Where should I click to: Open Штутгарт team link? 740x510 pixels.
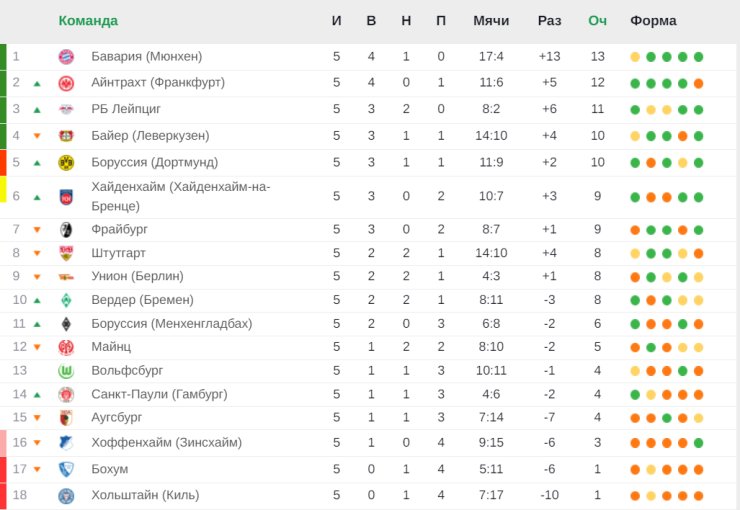[x=118, y=253]
